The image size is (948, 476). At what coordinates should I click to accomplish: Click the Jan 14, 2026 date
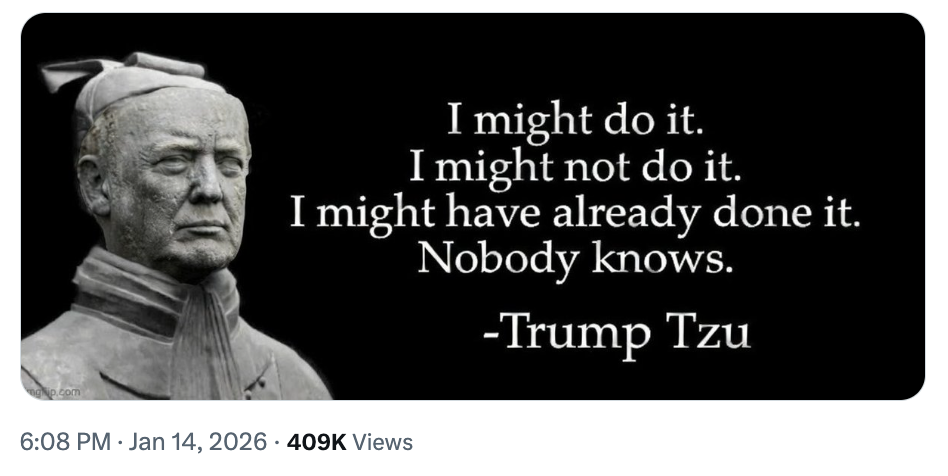tap(198, 442)
